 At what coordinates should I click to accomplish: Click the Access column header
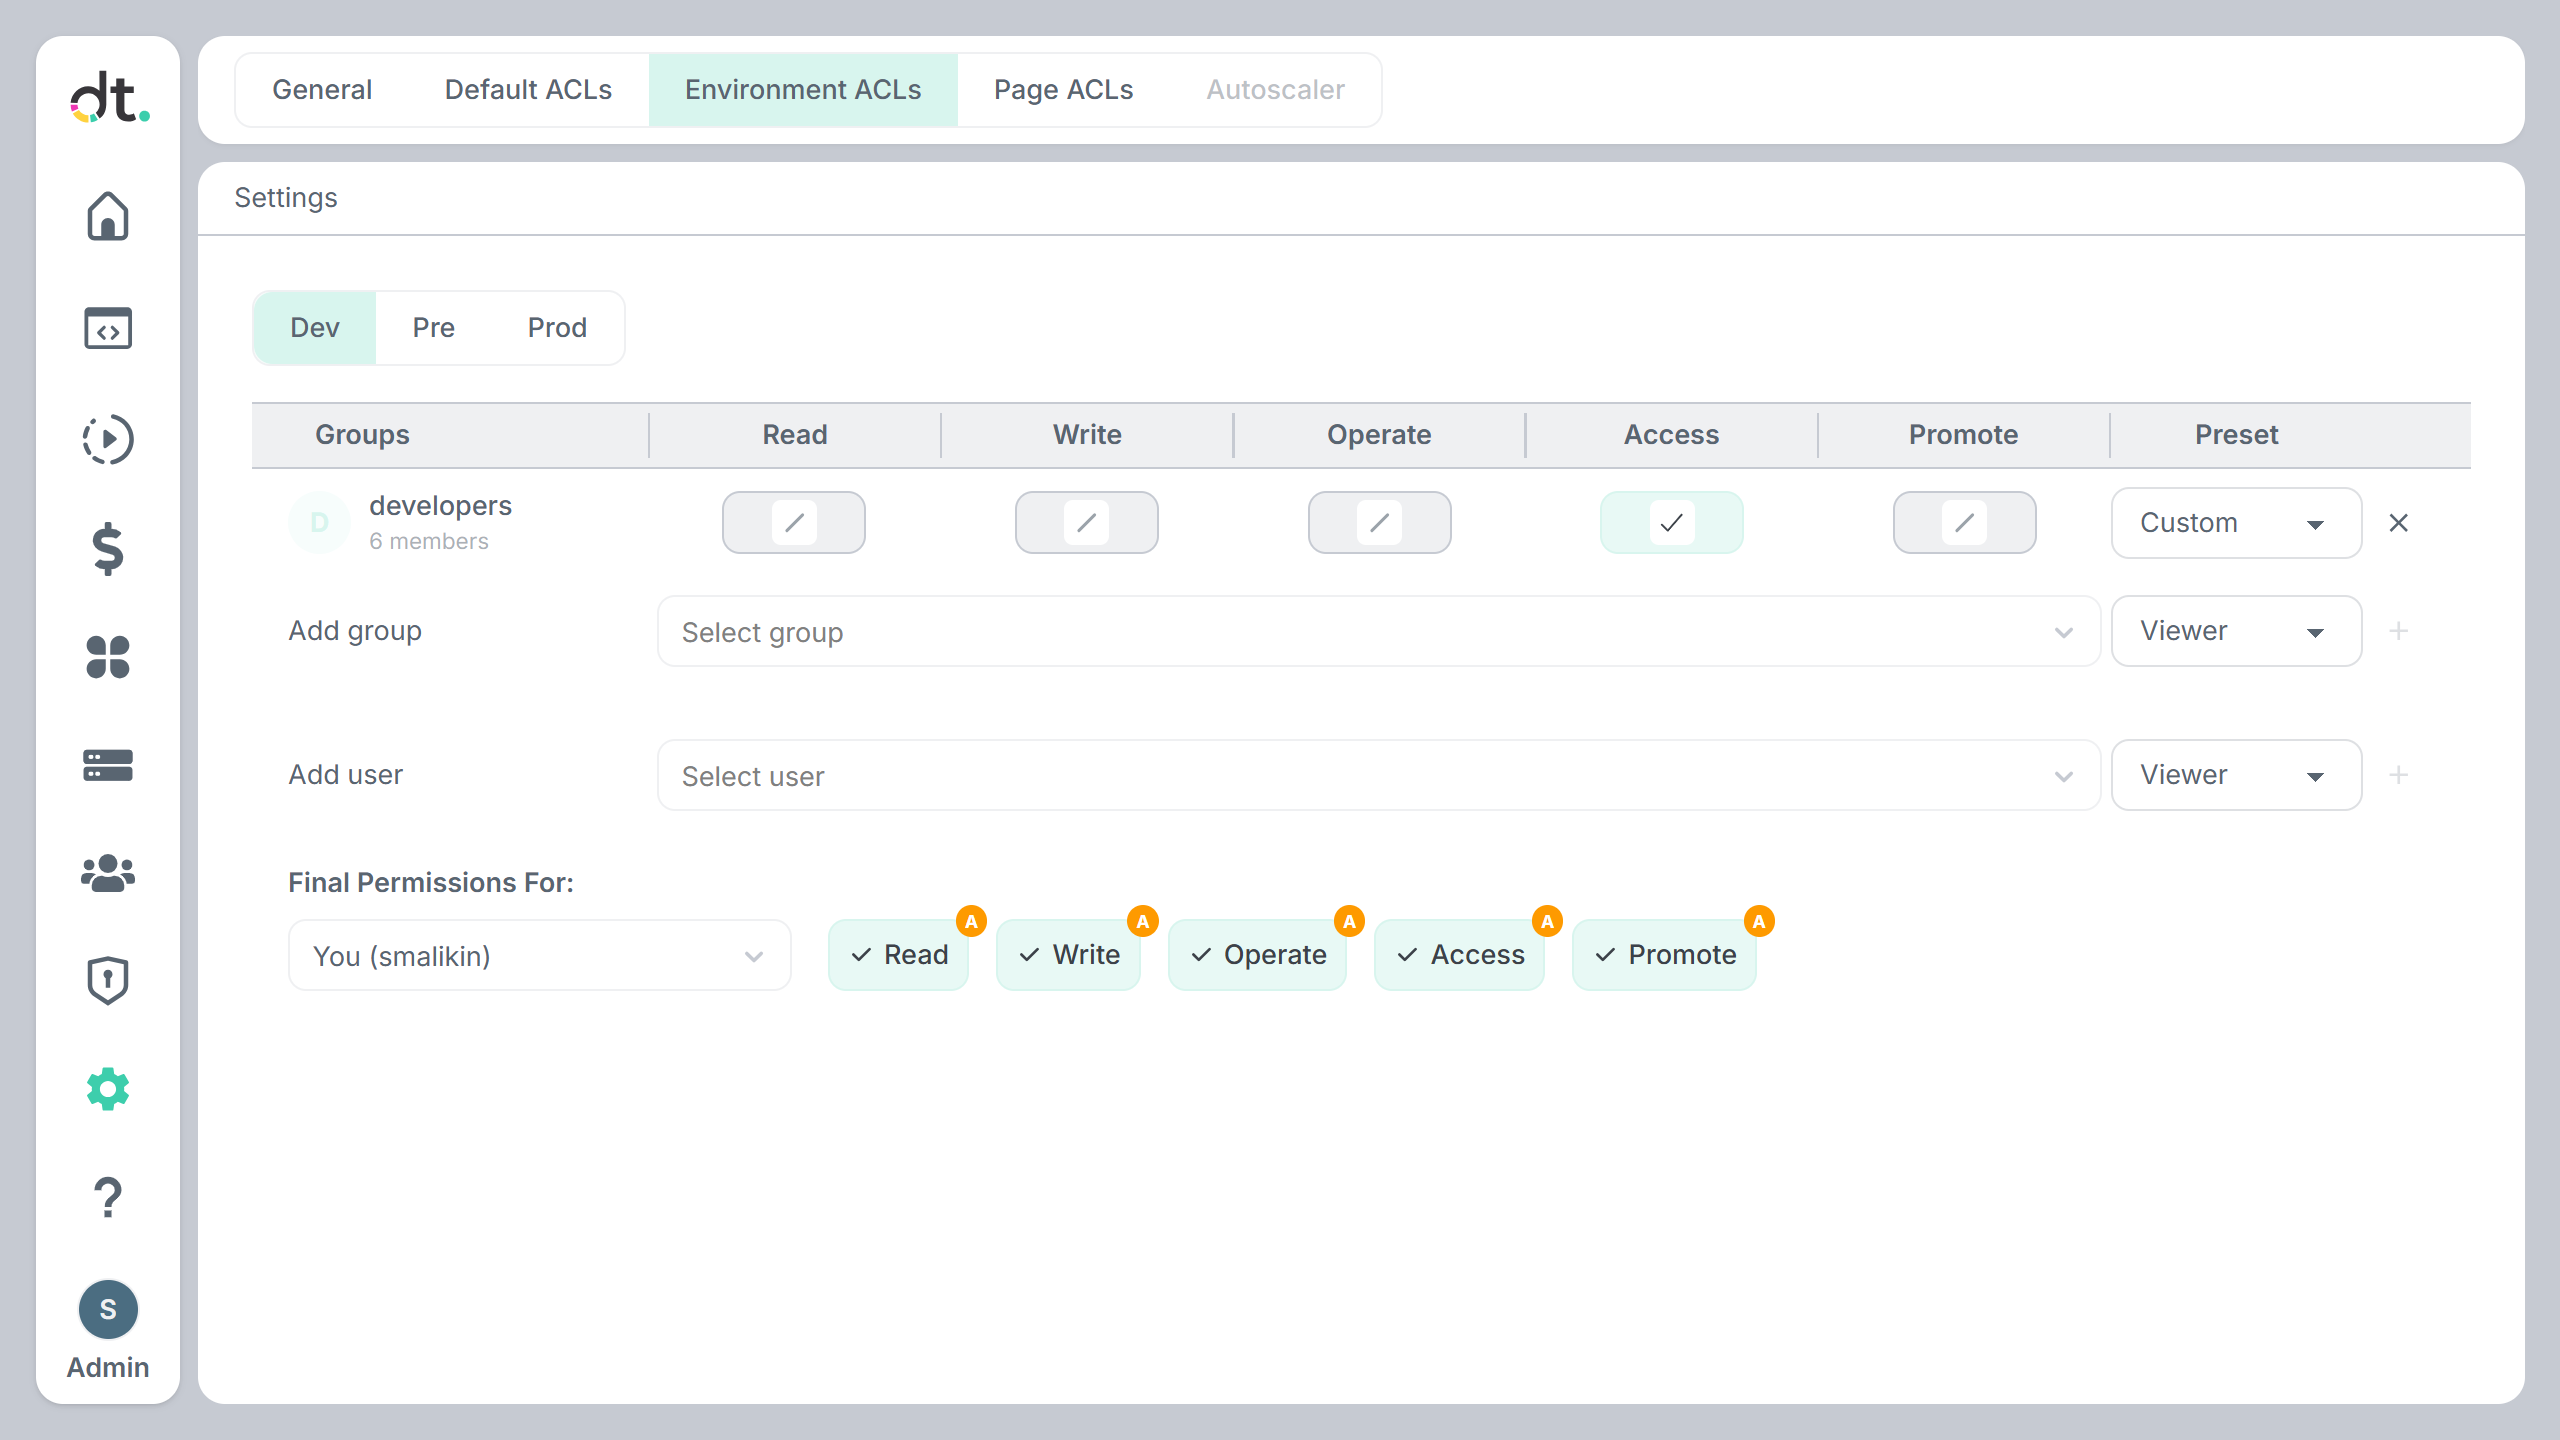[1671, 435]
